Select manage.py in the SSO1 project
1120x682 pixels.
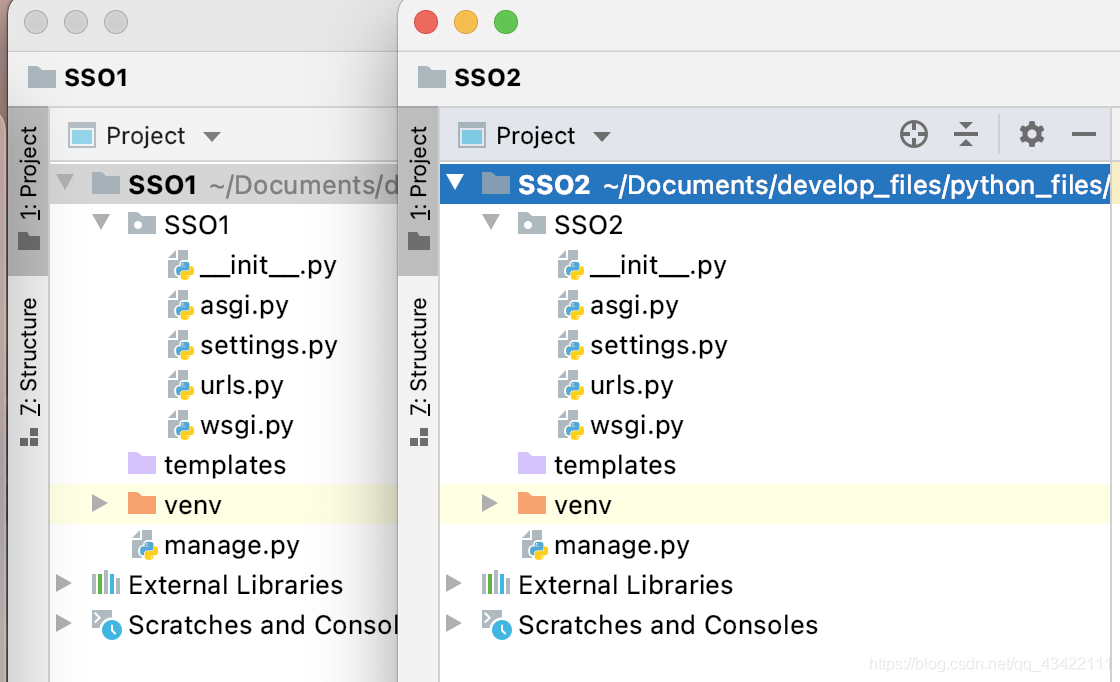[x=231, y=546]
